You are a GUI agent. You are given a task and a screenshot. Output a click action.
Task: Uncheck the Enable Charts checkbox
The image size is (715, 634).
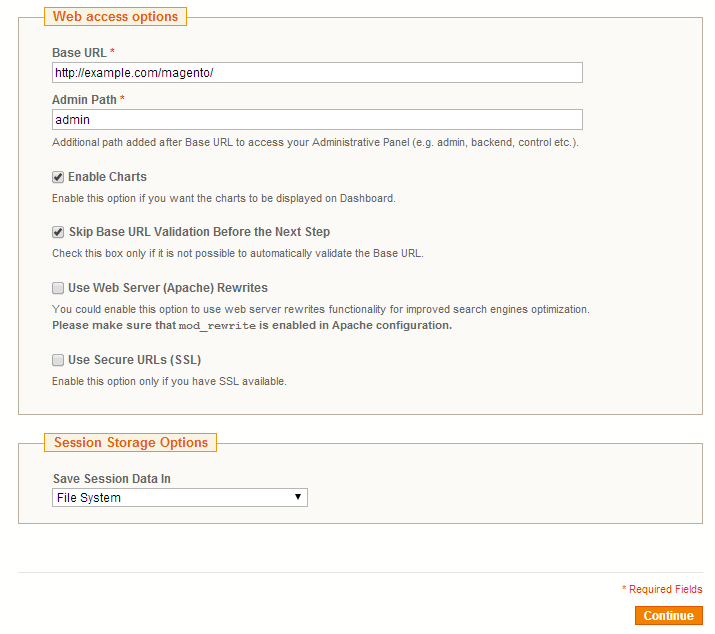59,177
